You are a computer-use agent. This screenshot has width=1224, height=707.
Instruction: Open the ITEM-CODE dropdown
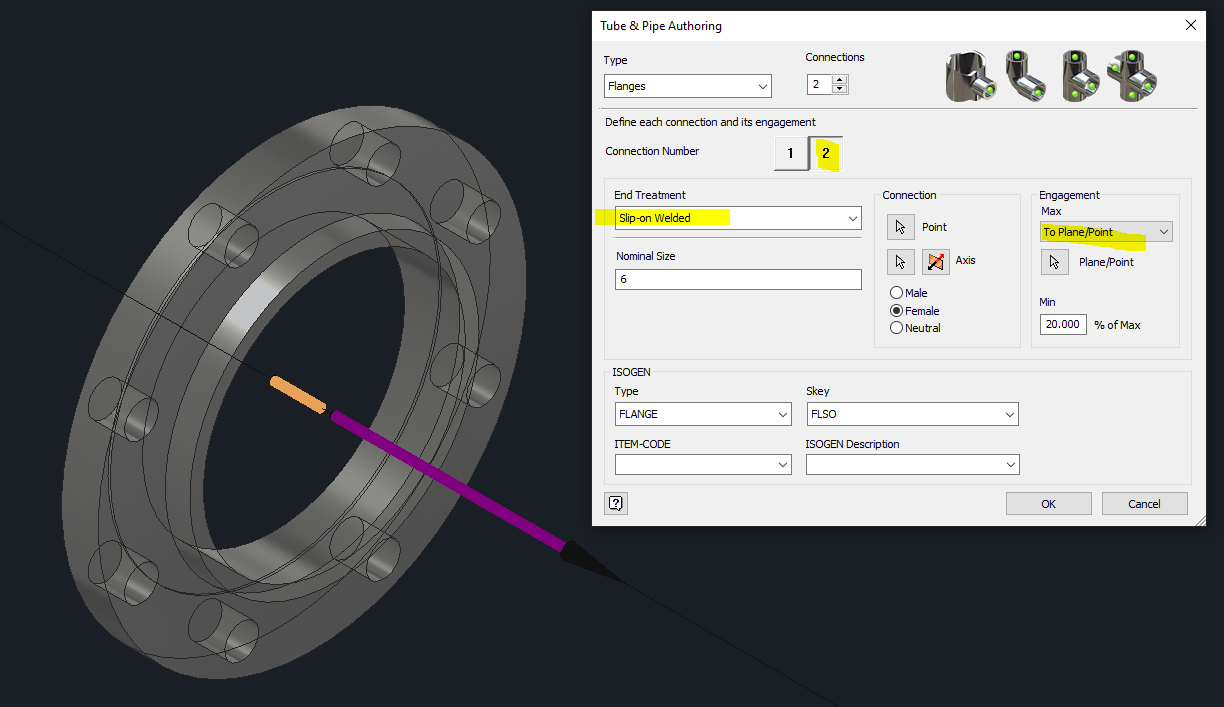point(704,465)
